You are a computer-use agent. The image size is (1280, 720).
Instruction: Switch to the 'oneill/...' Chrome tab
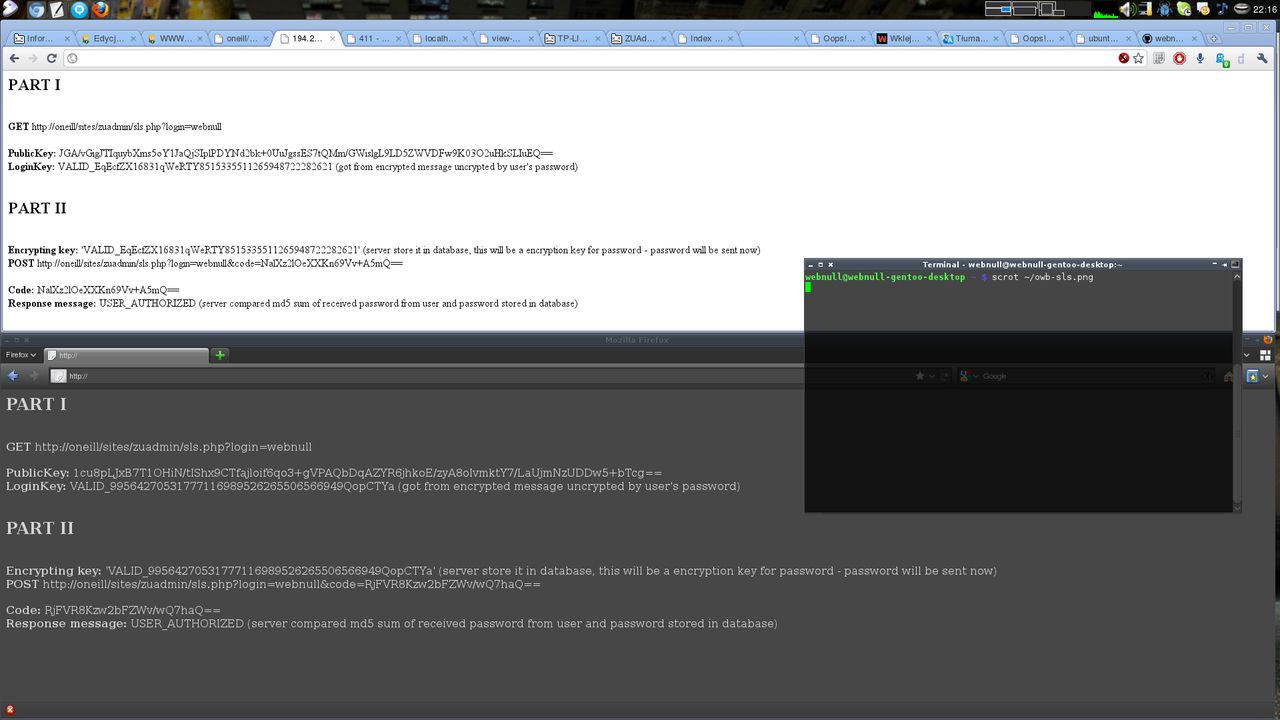241,38
